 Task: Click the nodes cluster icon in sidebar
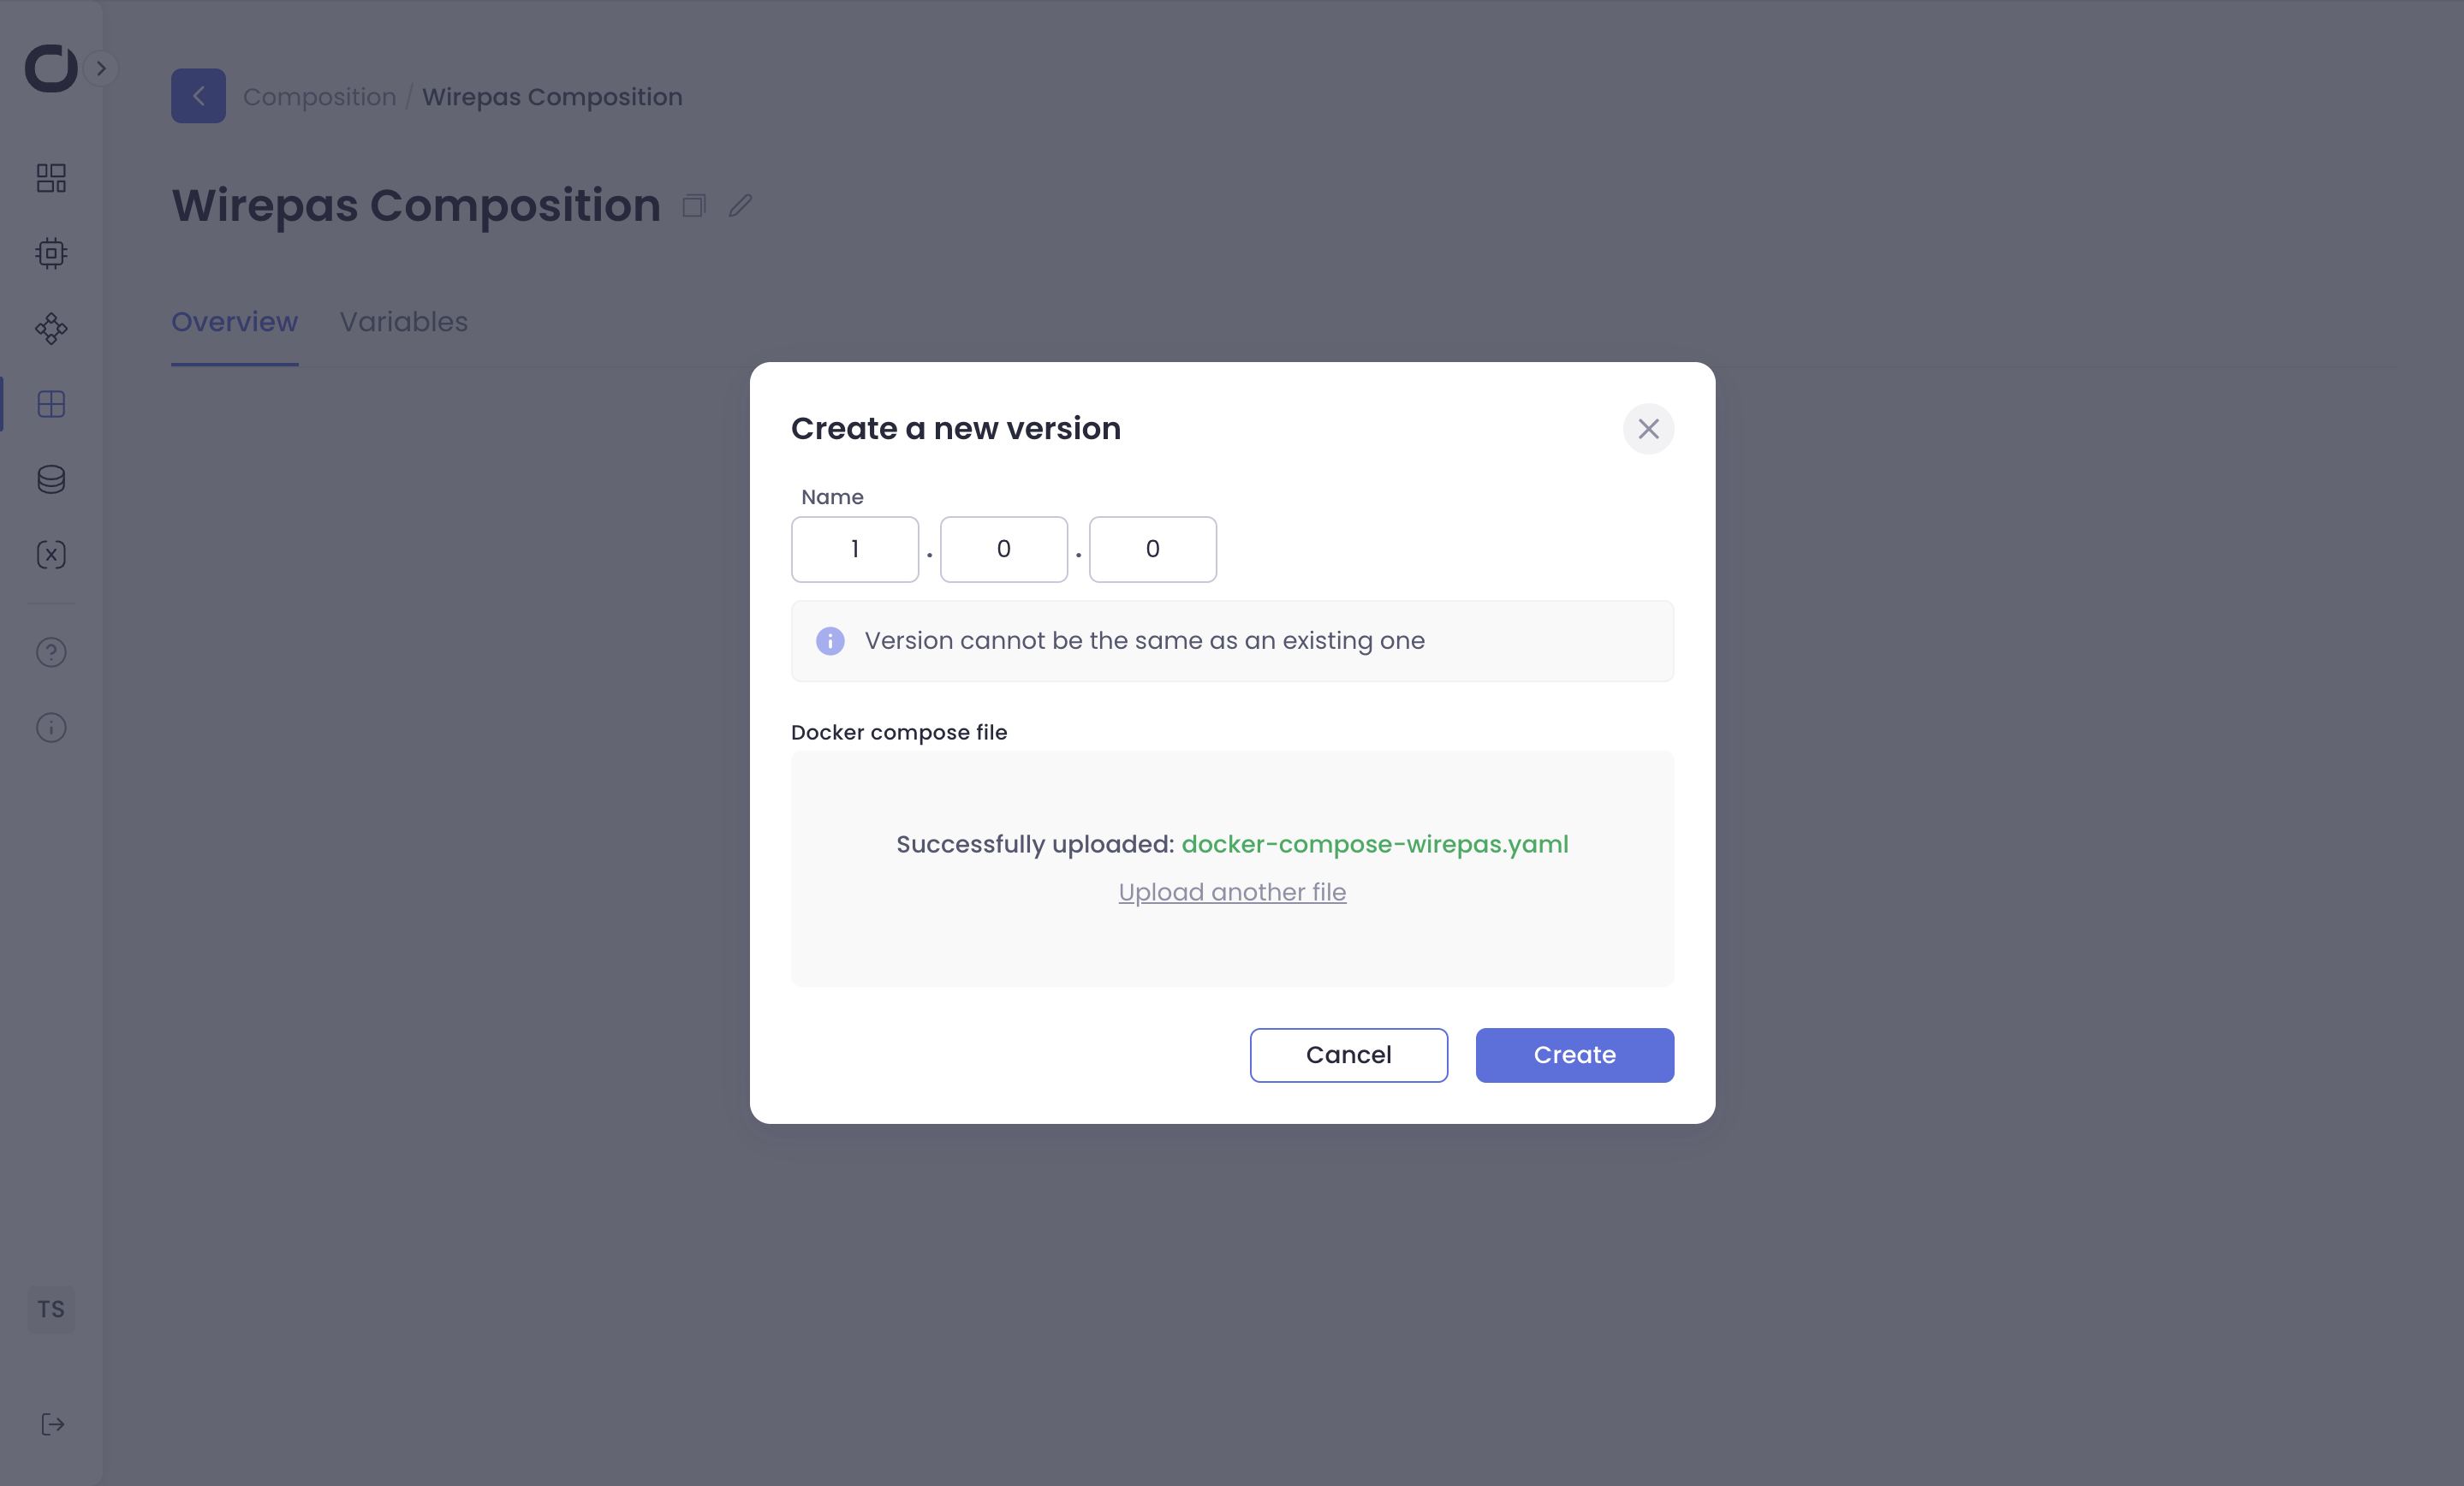51,329
